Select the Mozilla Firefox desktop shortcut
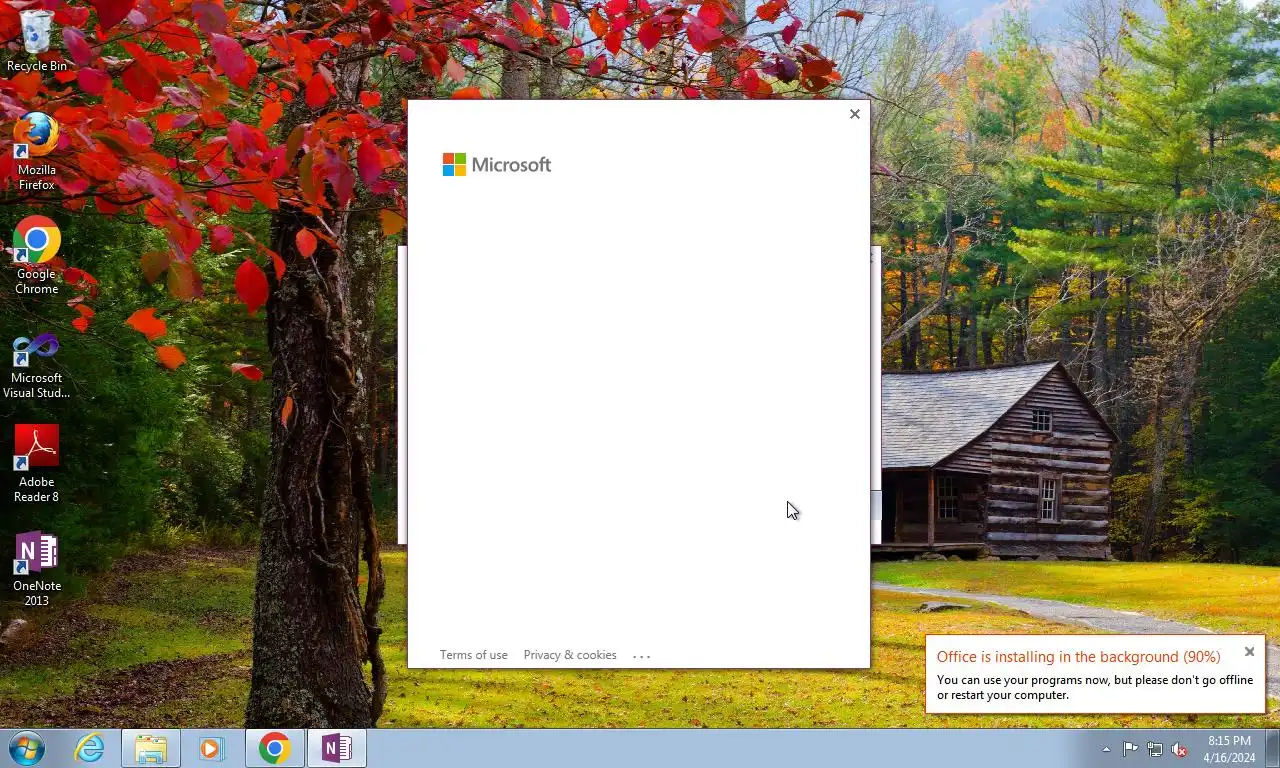1280x768 pixels. click(36, 152)
